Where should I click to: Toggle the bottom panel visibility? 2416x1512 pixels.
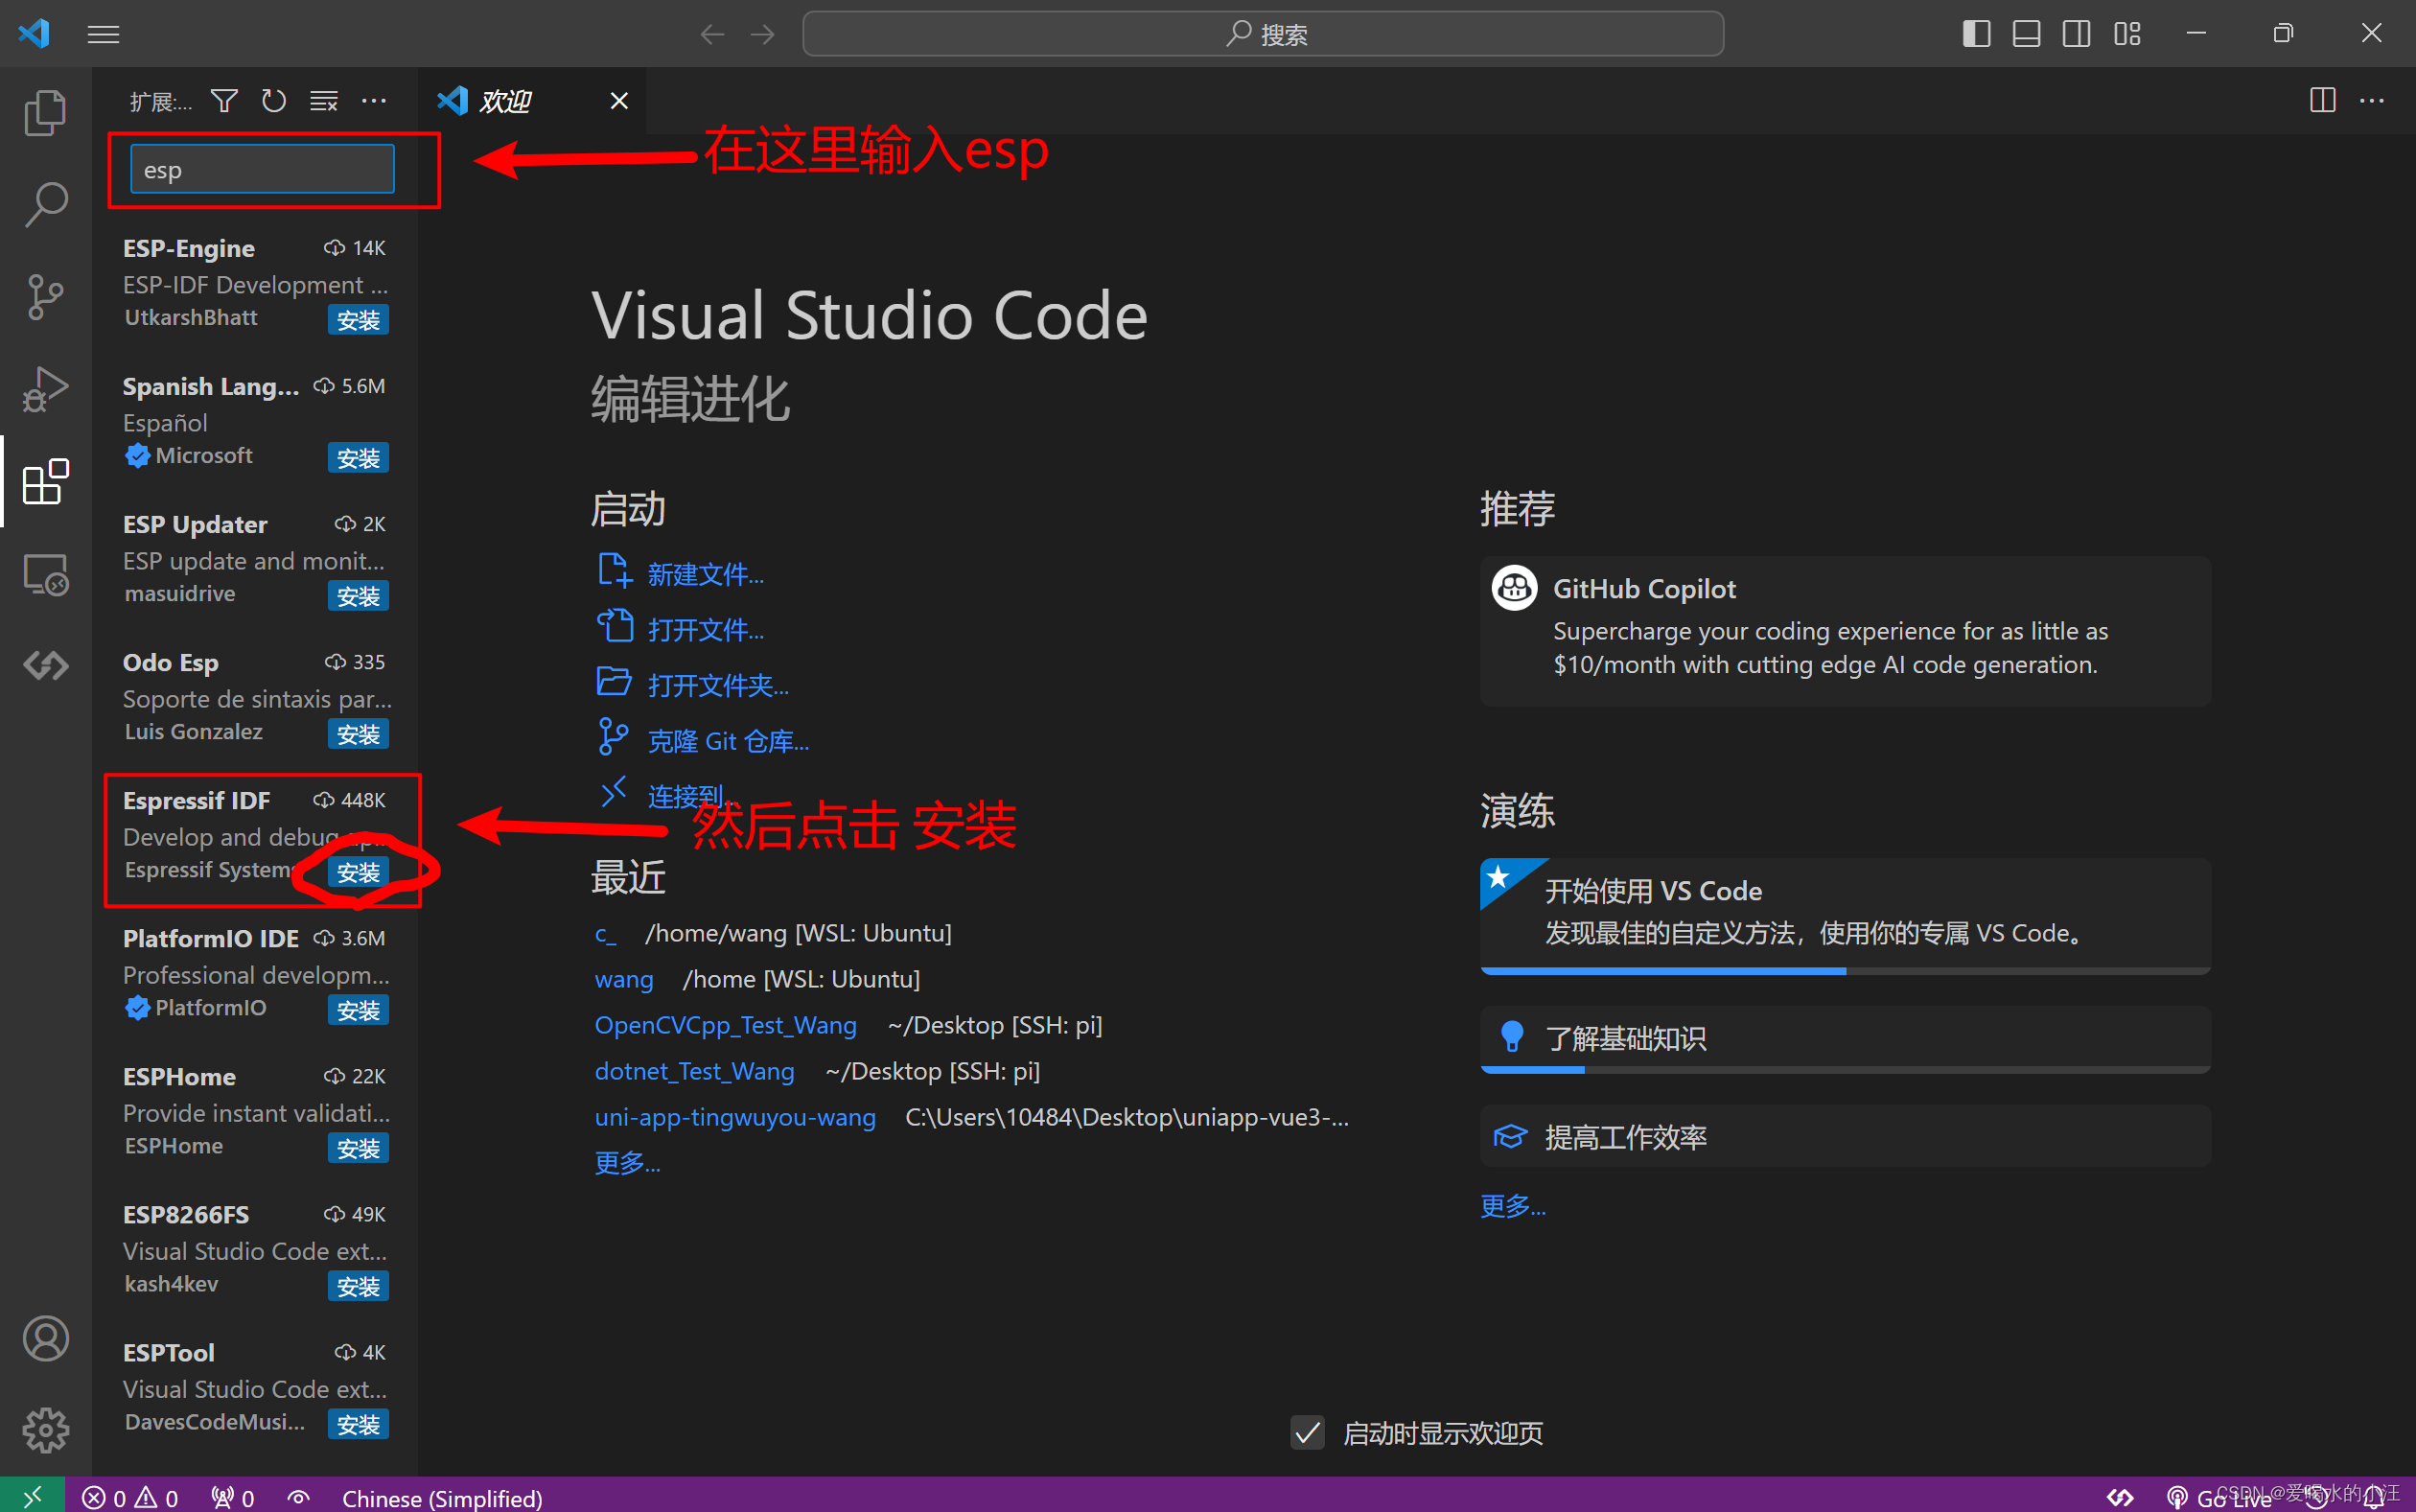pos(2026,33)
